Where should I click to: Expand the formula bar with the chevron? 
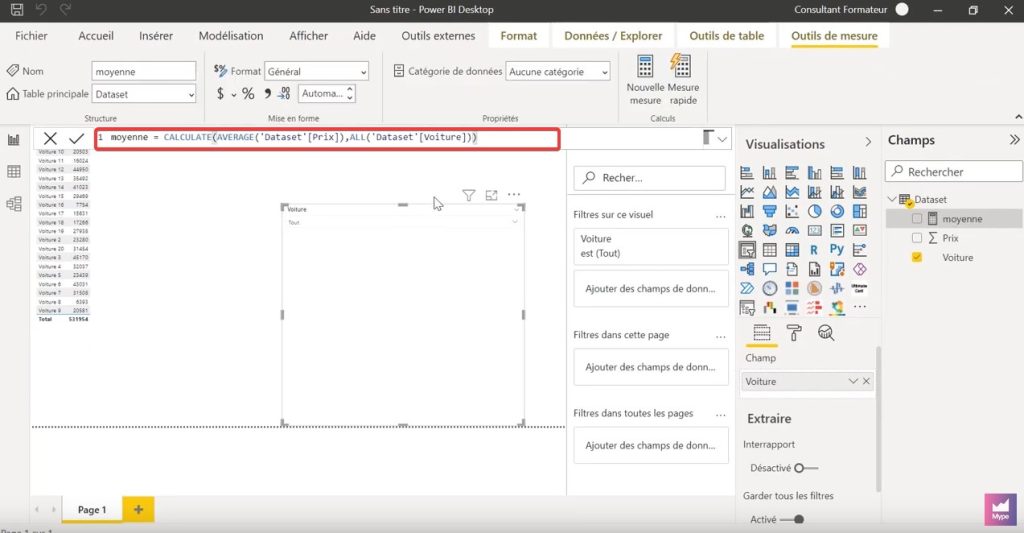[x=722, y=139]
